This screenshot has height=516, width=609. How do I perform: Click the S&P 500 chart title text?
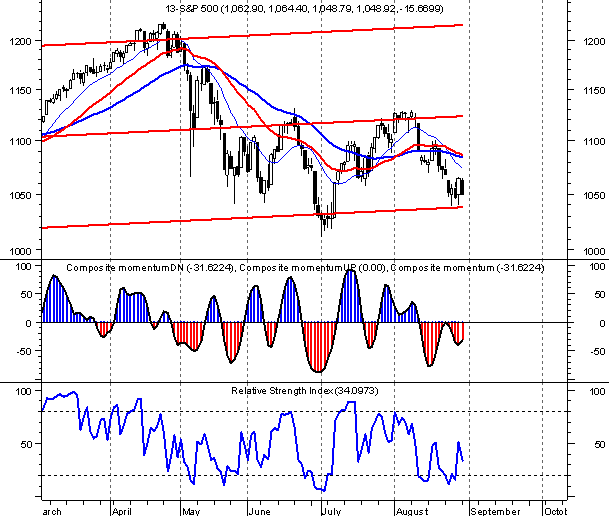304,9
